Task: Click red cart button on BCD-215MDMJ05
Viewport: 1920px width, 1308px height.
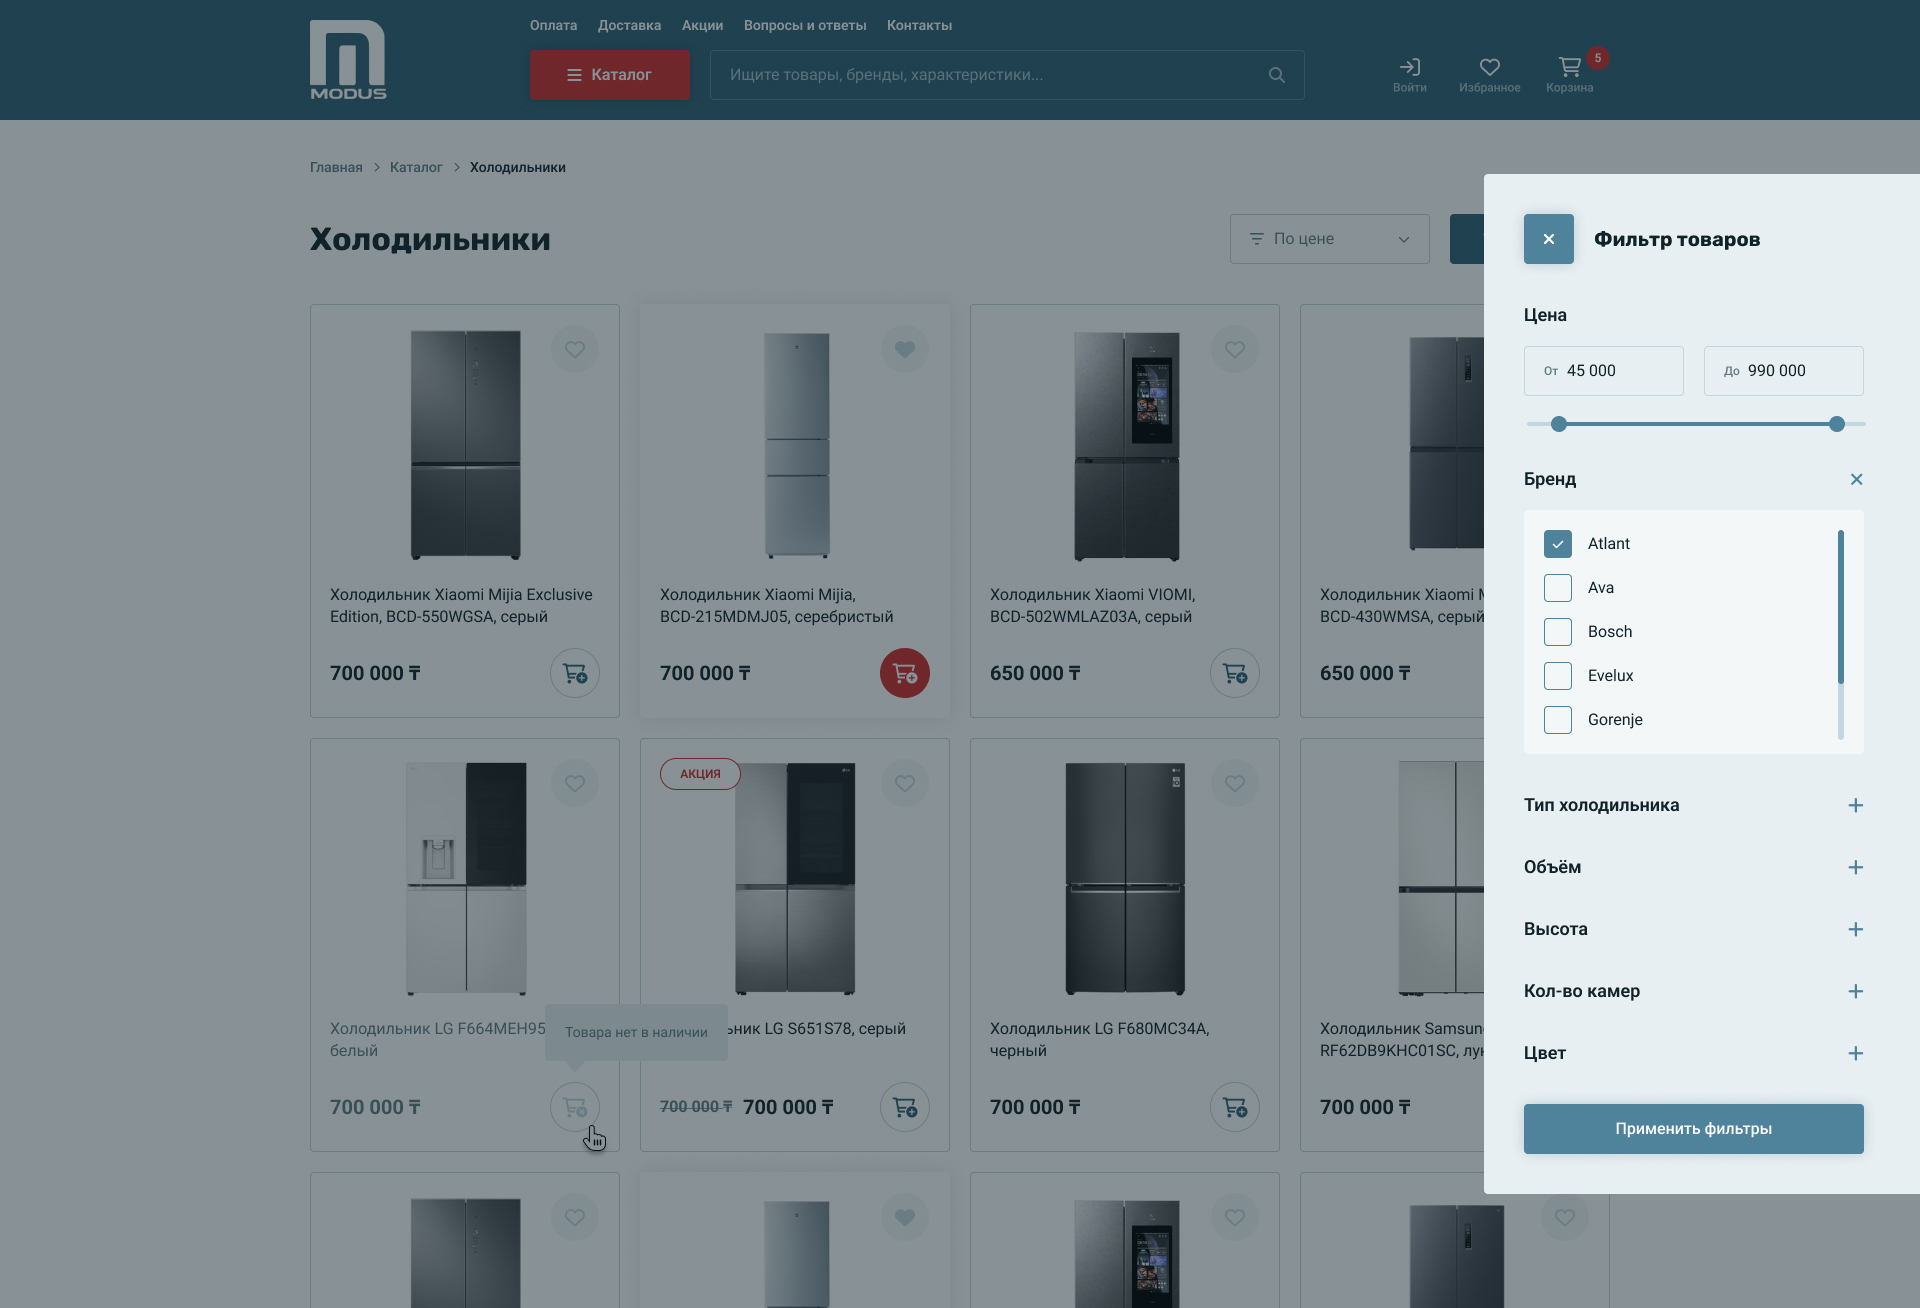Action: 904,673
